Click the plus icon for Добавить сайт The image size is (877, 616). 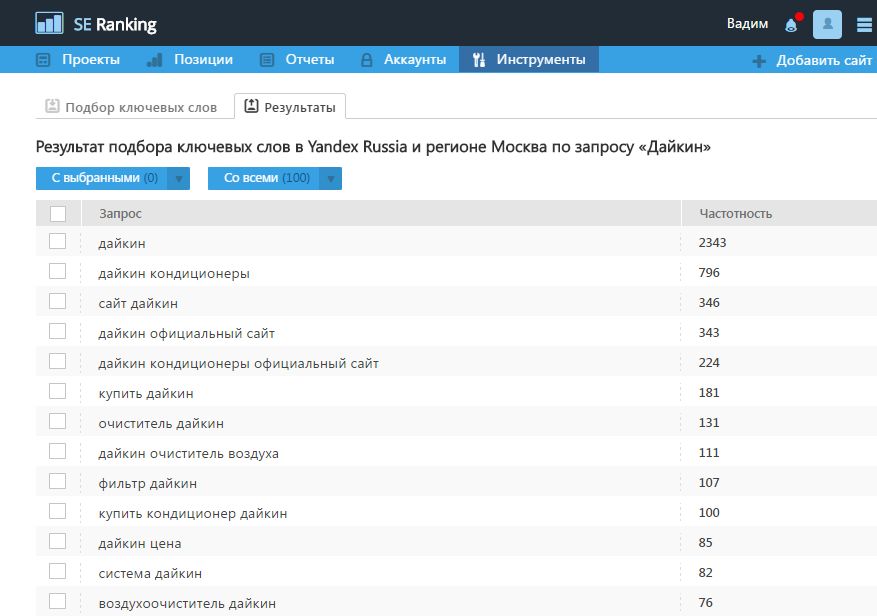[759, 61]
